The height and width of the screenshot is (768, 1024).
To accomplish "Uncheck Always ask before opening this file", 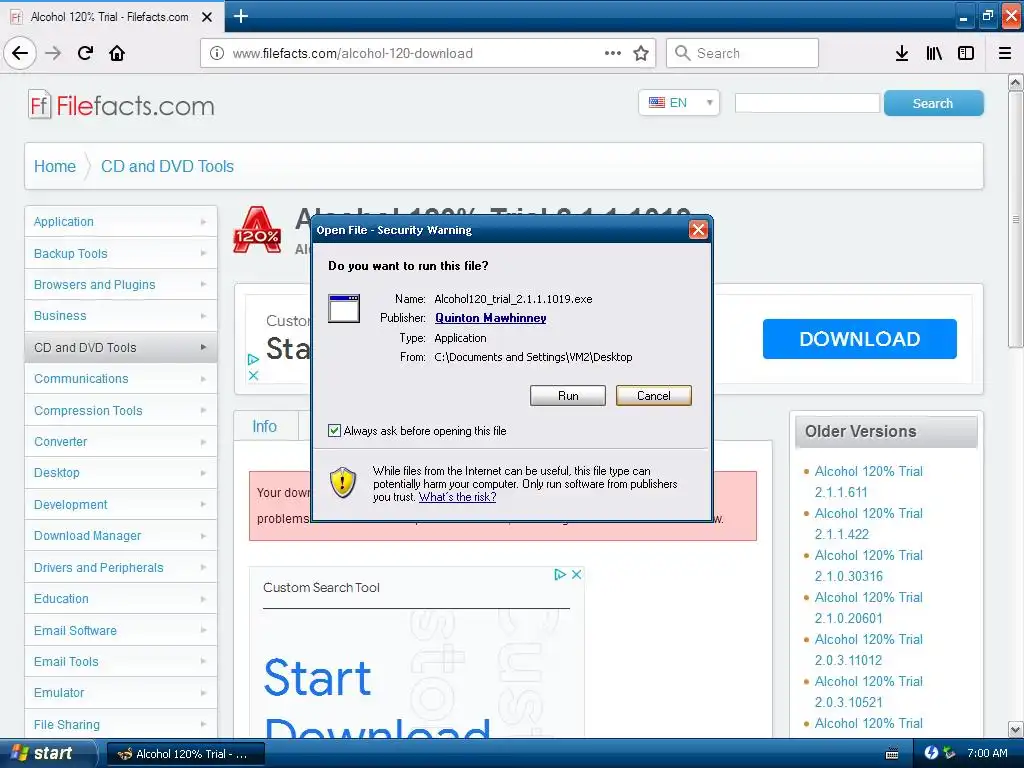I will [334, 430].
